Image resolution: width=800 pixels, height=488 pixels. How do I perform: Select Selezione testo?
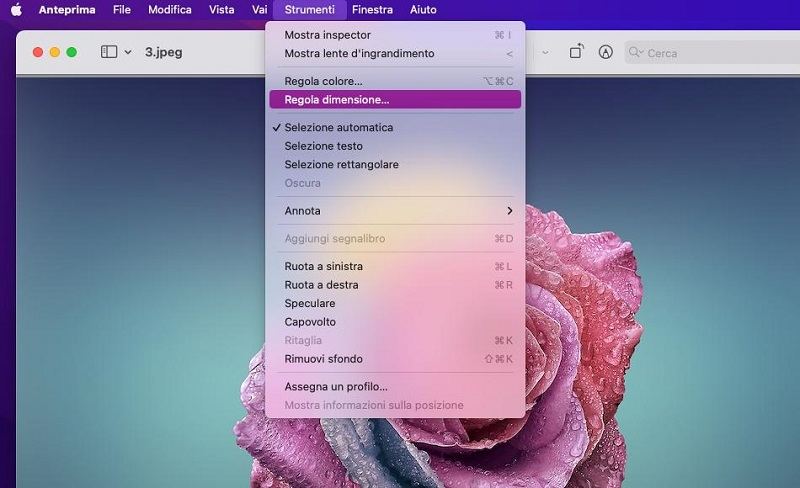(x=395, y=146)
